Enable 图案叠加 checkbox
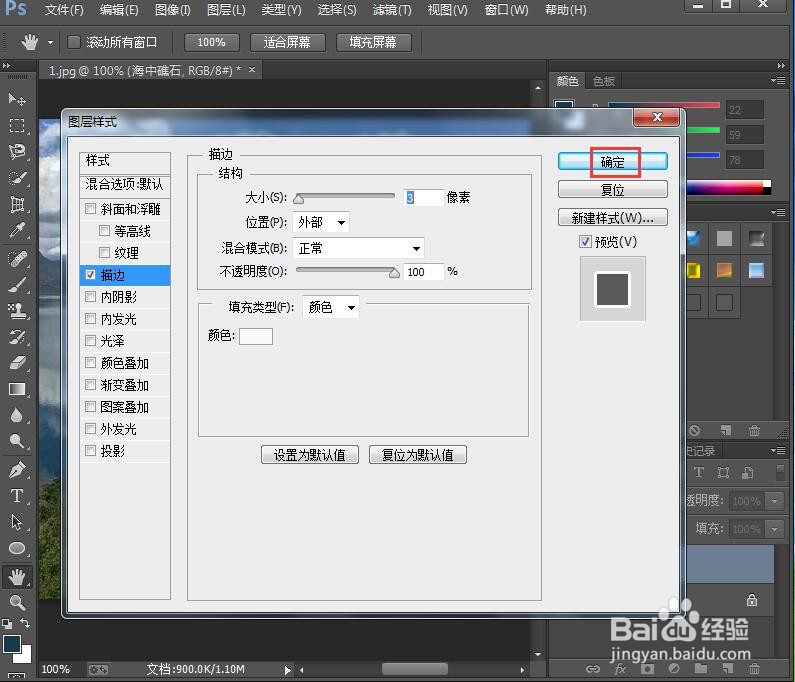The height and width of the screenshot is (682, 795). pyautogui.click(x=91, y=407)
